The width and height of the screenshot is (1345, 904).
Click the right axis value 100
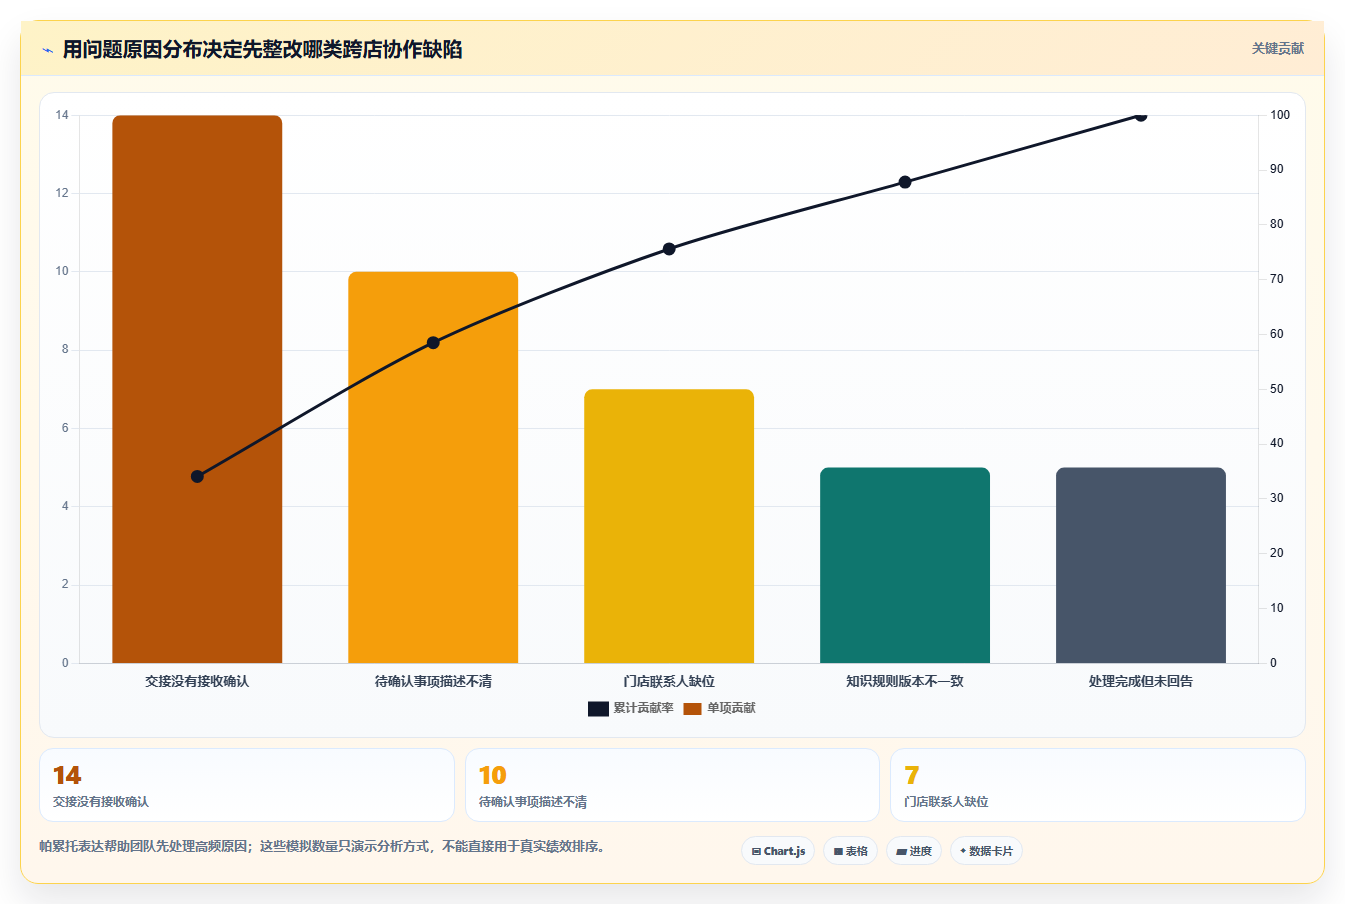1280,115
